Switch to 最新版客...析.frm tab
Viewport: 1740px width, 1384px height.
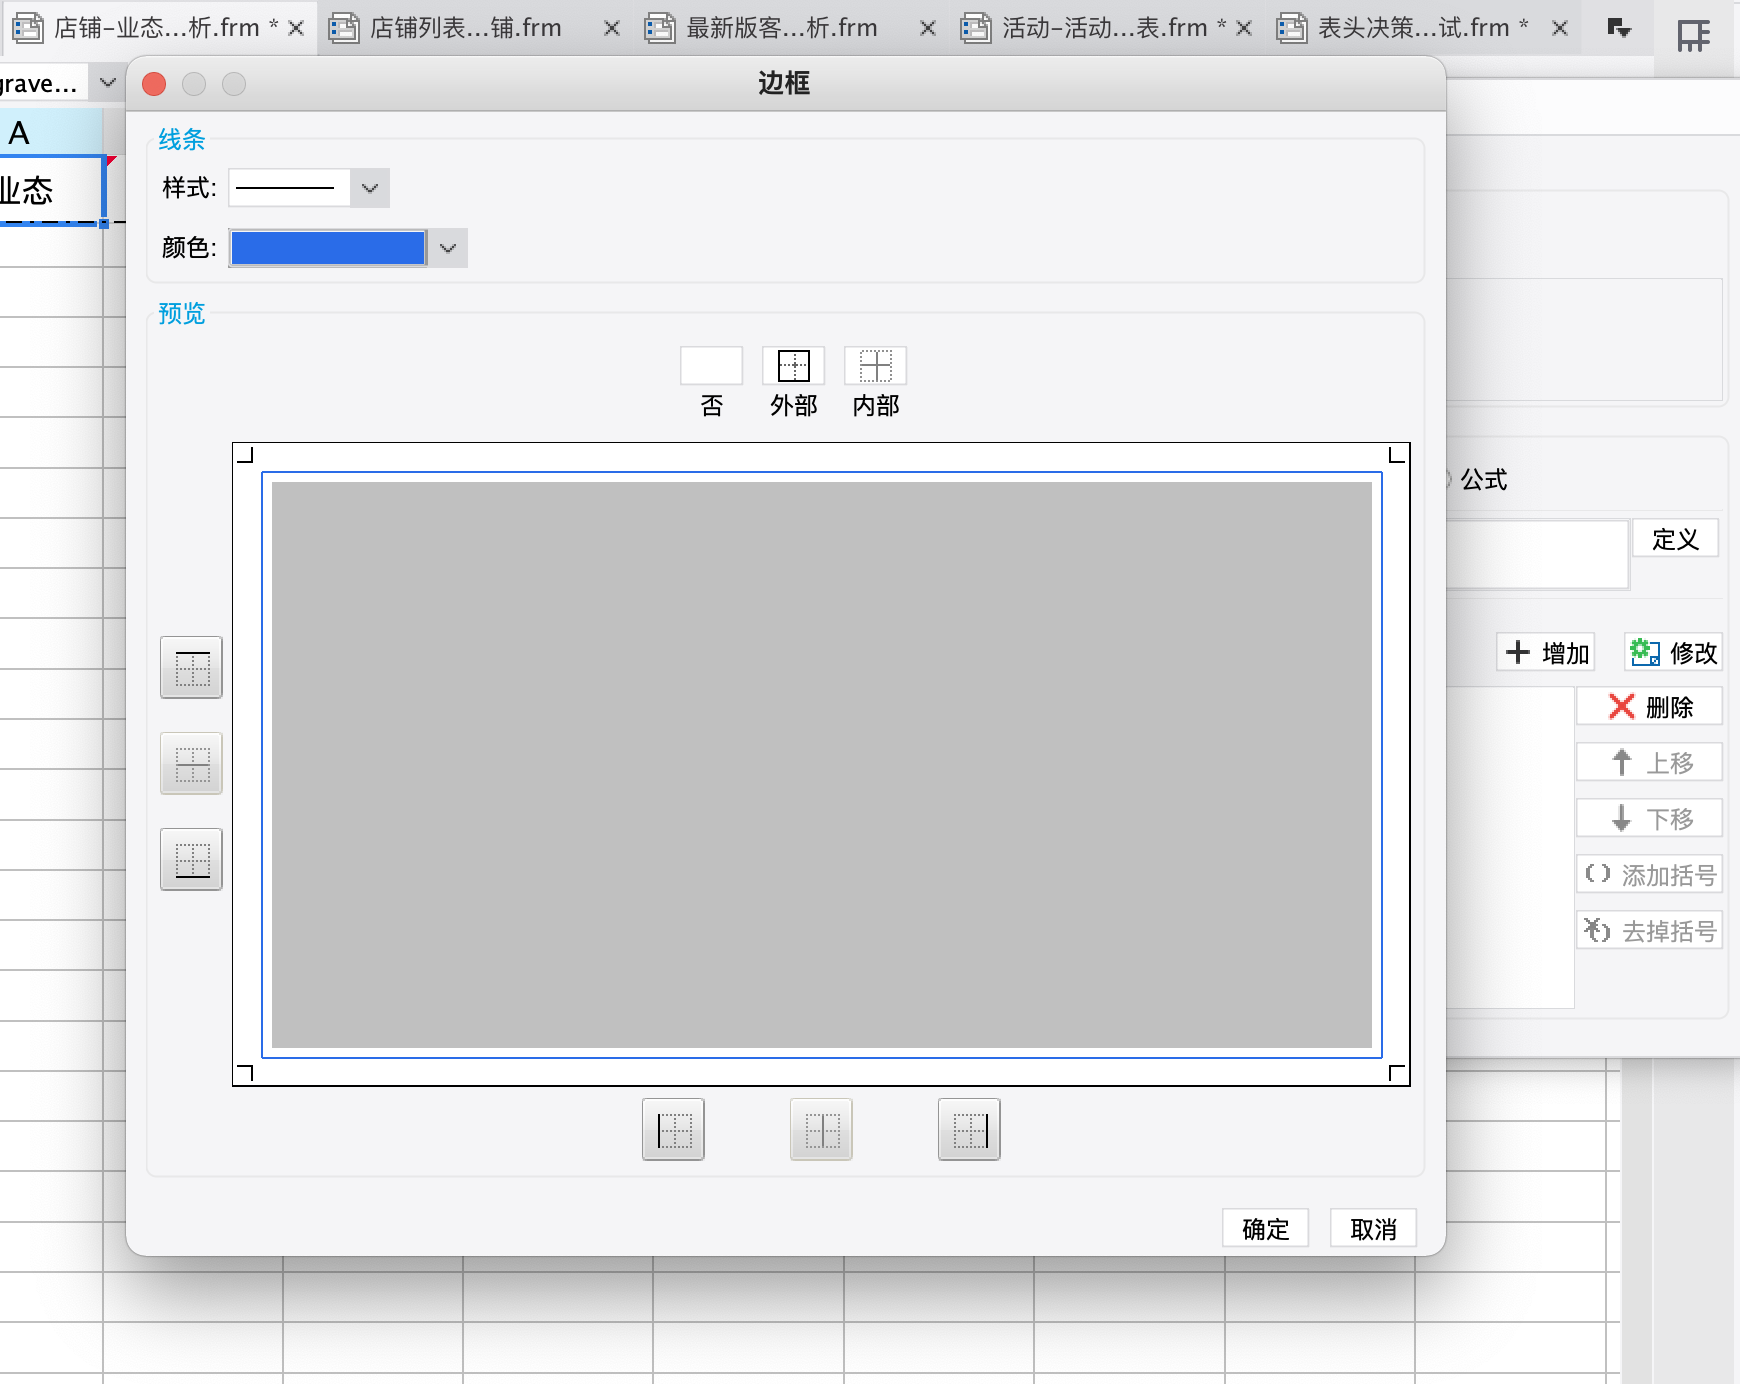coord(782,28)
